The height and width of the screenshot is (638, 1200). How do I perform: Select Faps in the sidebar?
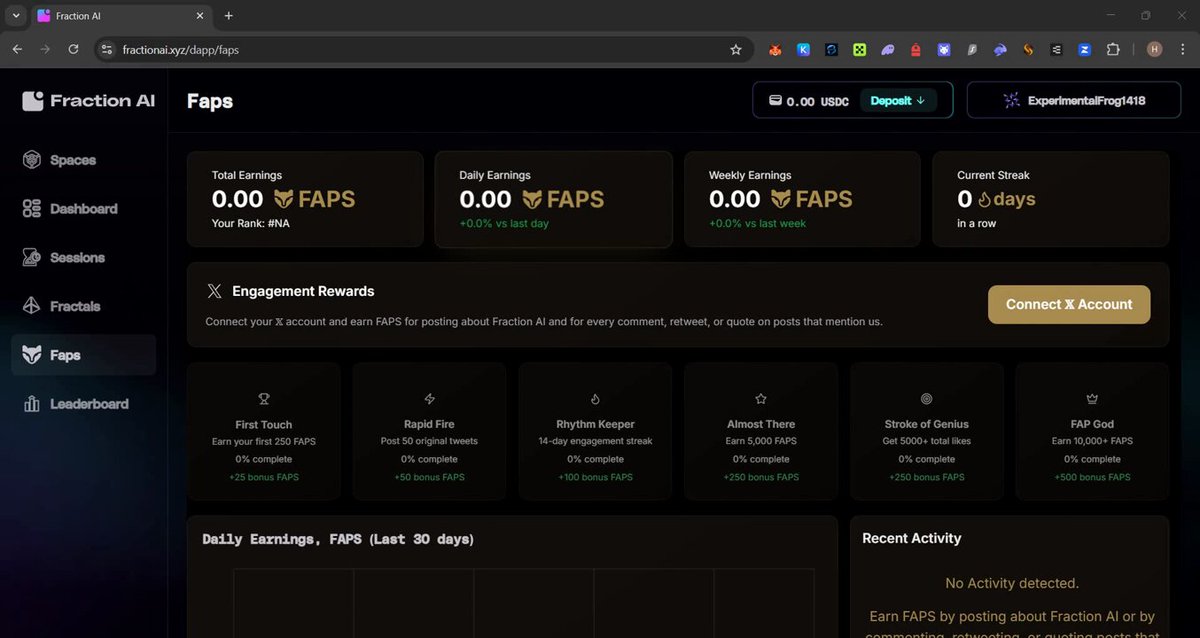point(83,355)
